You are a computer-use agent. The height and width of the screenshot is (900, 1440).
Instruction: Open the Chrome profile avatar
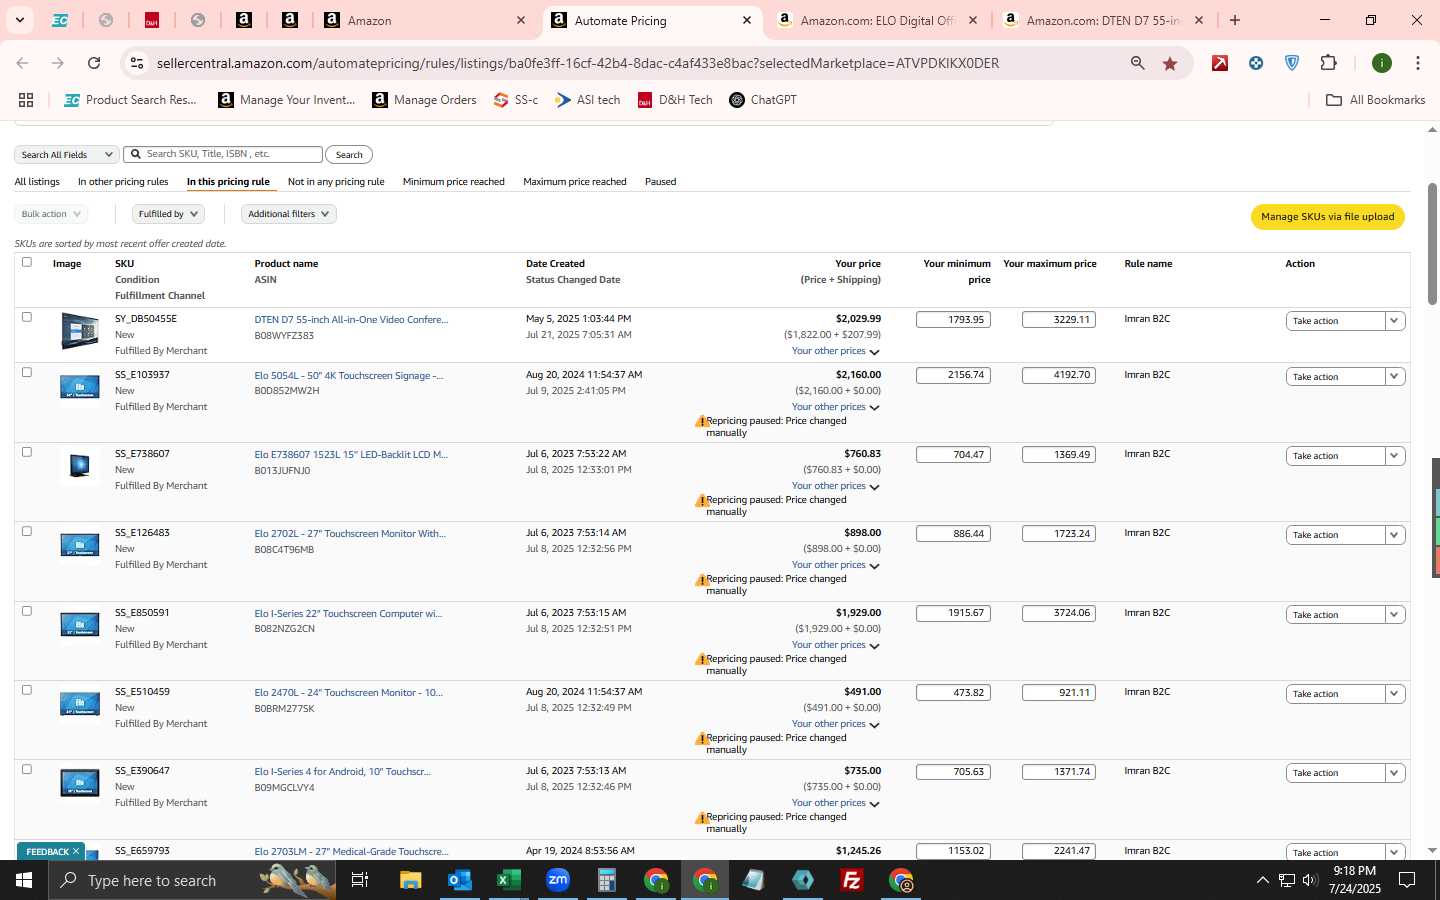(1382, 63)
